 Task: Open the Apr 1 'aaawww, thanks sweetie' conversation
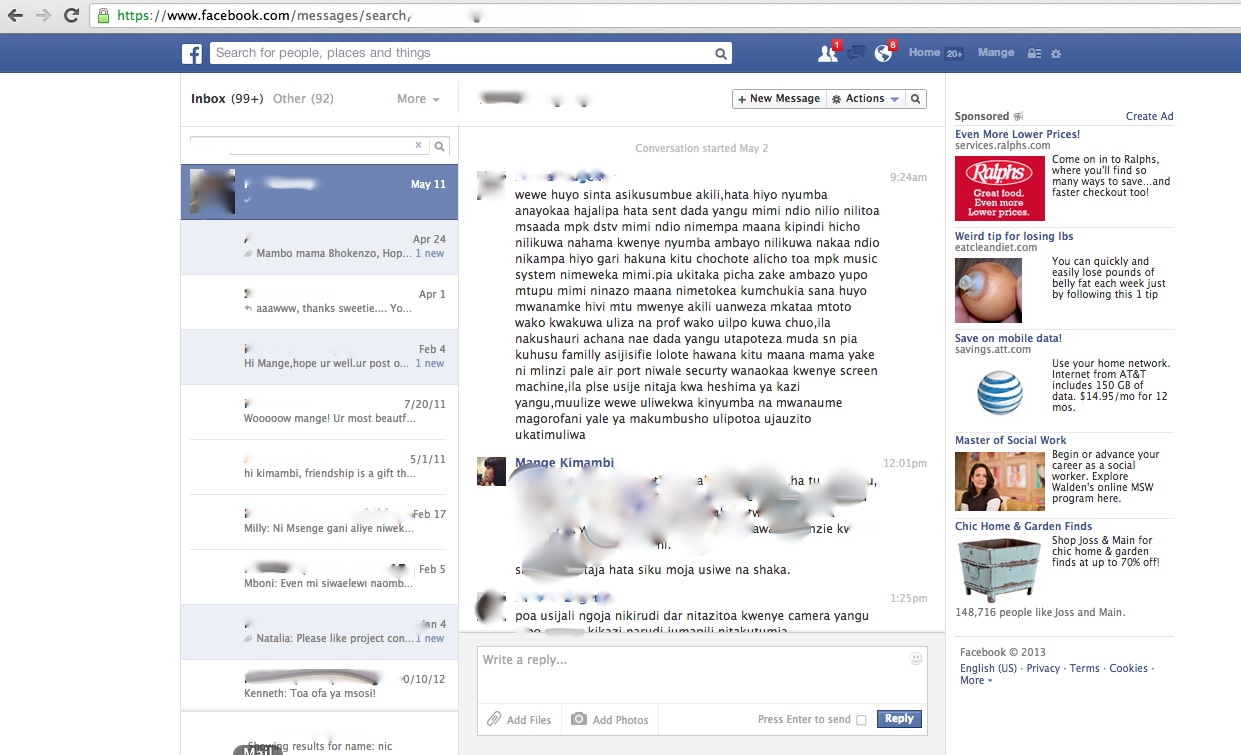319,302
